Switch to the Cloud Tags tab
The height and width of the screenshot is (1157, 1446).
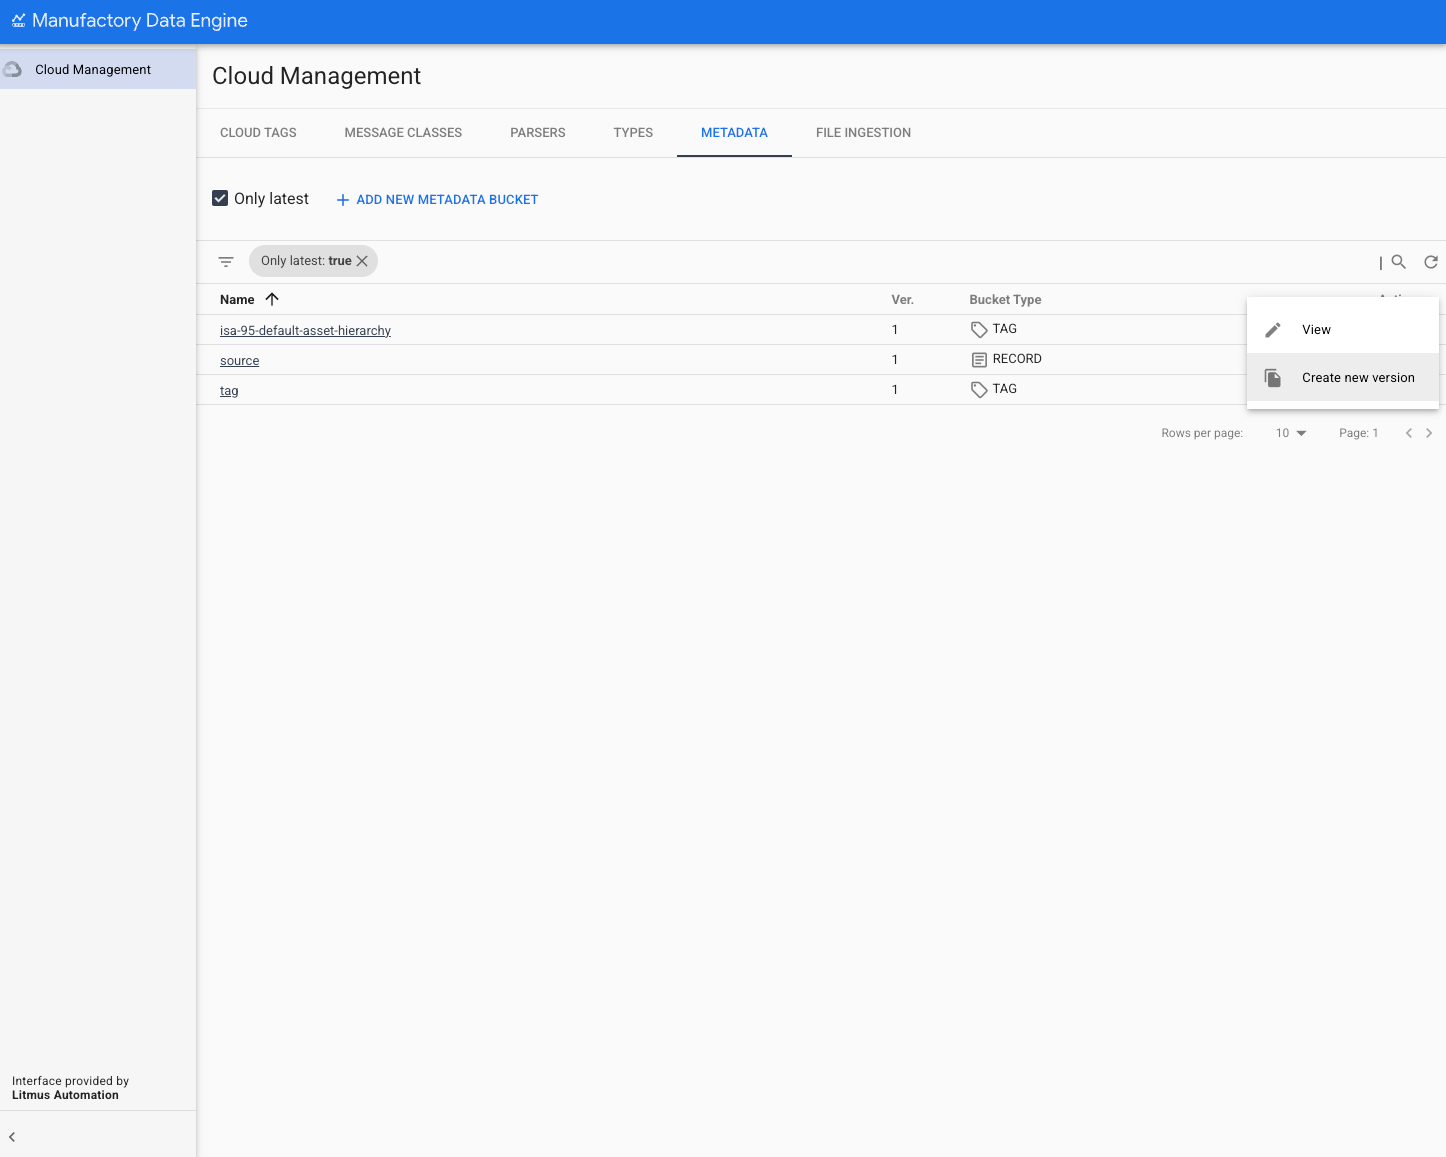pos(258,133)
